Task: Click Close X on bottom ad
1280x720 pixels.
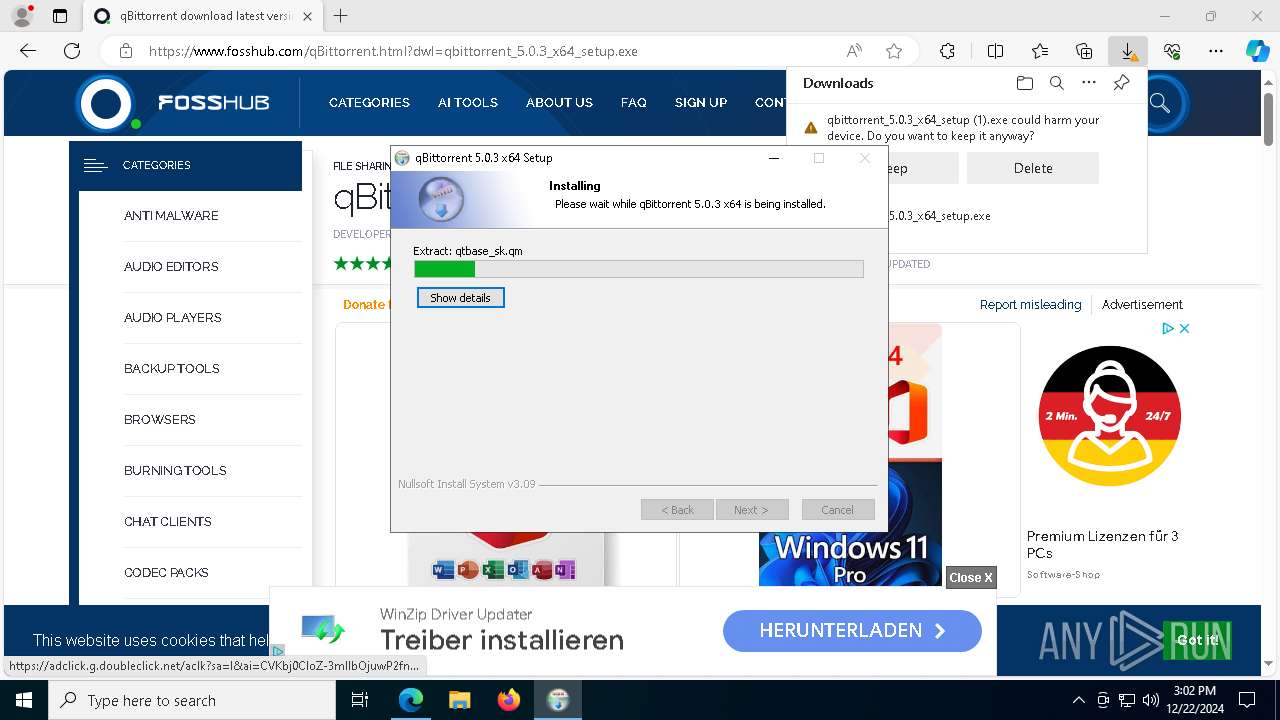Action: [971, 577]
